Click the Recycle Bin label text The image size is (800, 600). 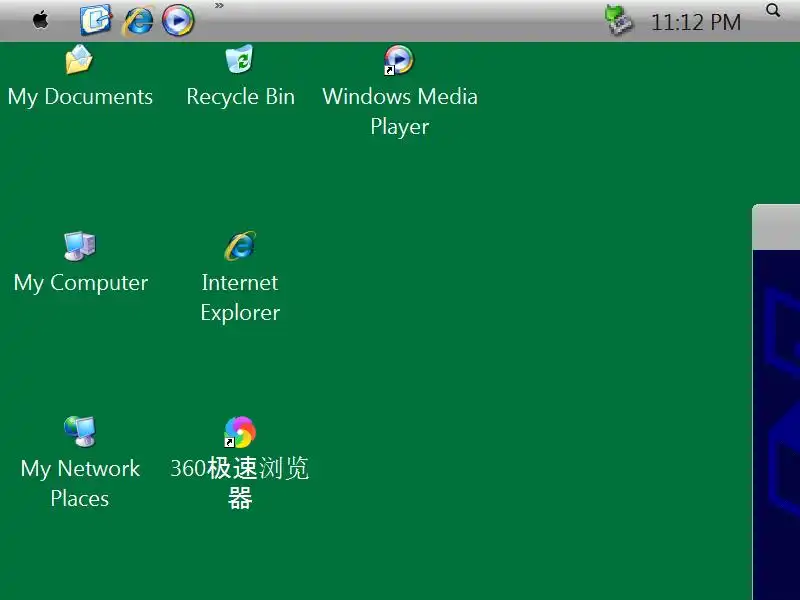click(240, 97)
